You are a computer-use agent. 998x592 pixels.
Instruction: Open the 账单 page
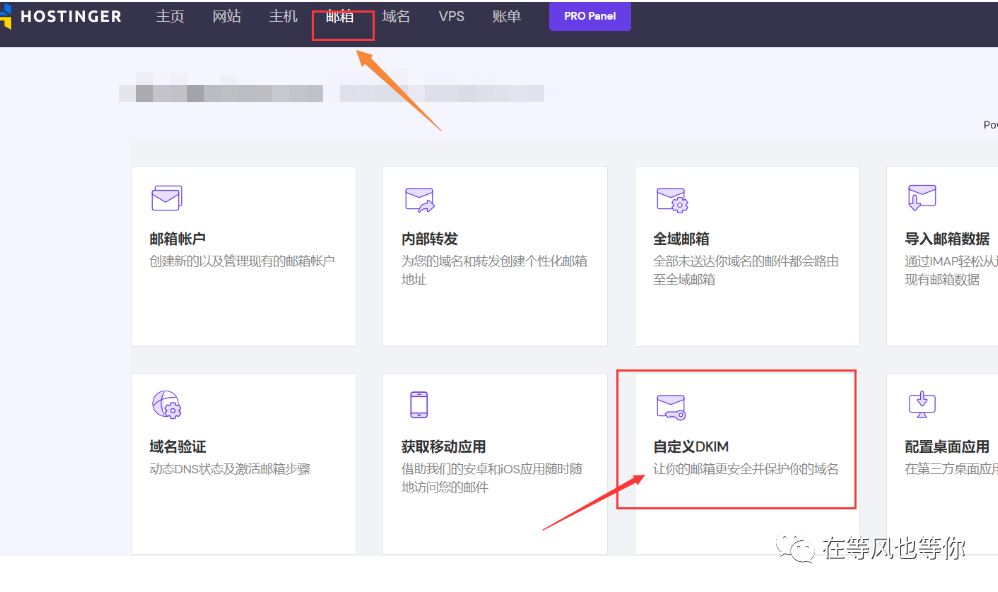click(507, 16)
